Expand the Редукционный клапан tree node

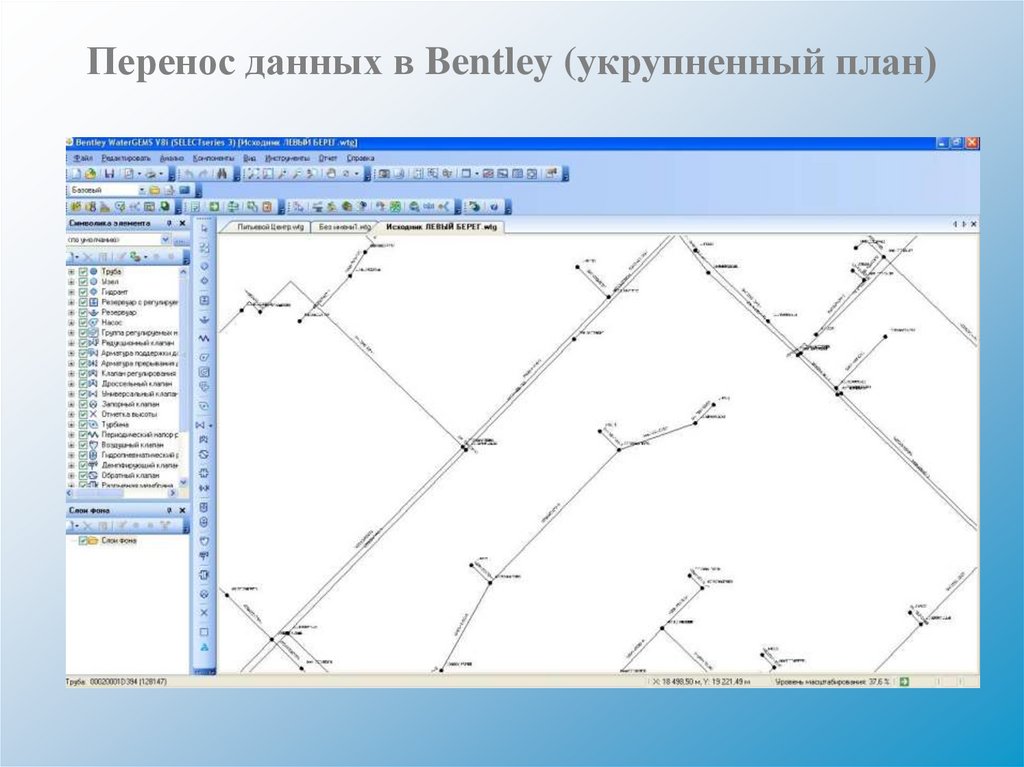tap(72, 343)
